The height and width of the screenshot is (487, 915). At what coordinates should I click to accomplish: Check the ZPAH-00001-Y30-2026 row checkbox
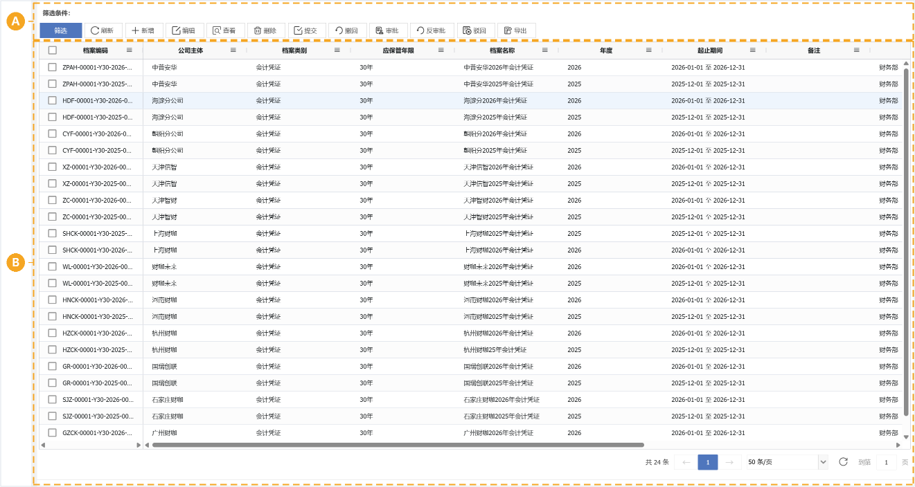[x=53, y=67]
